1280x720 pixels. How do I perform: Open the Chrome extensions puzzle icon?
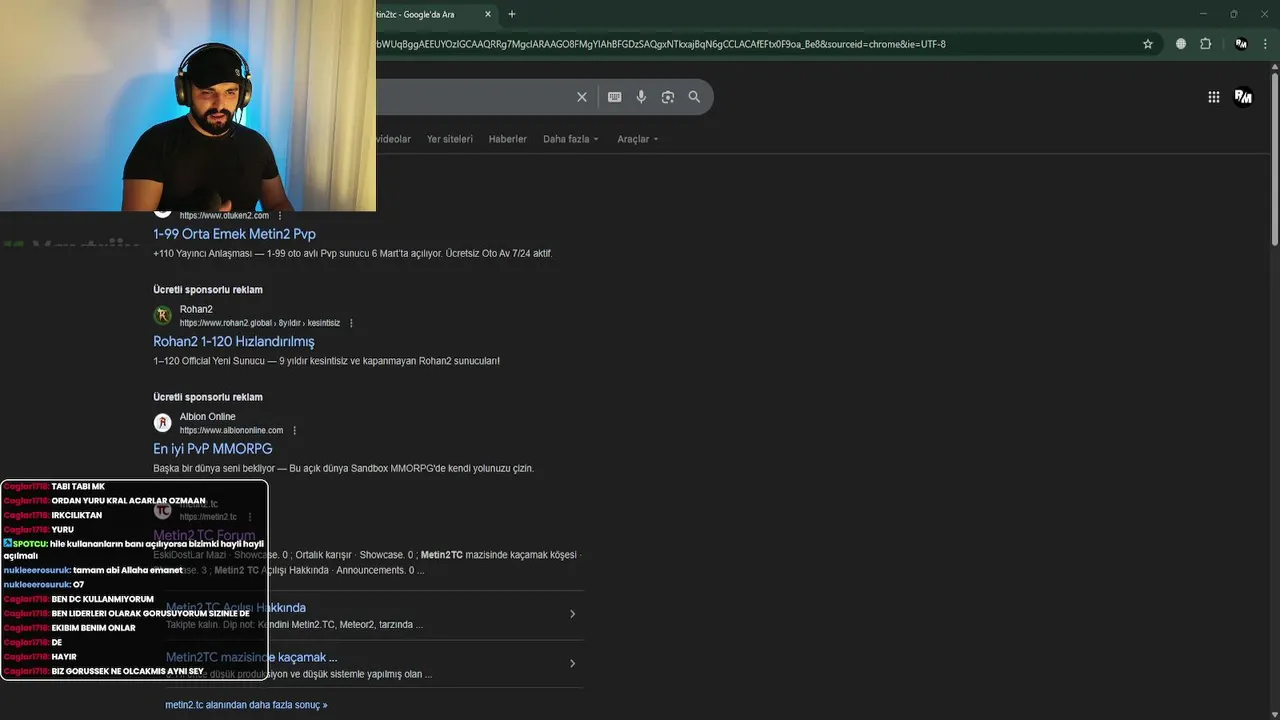pos(1205,44)
